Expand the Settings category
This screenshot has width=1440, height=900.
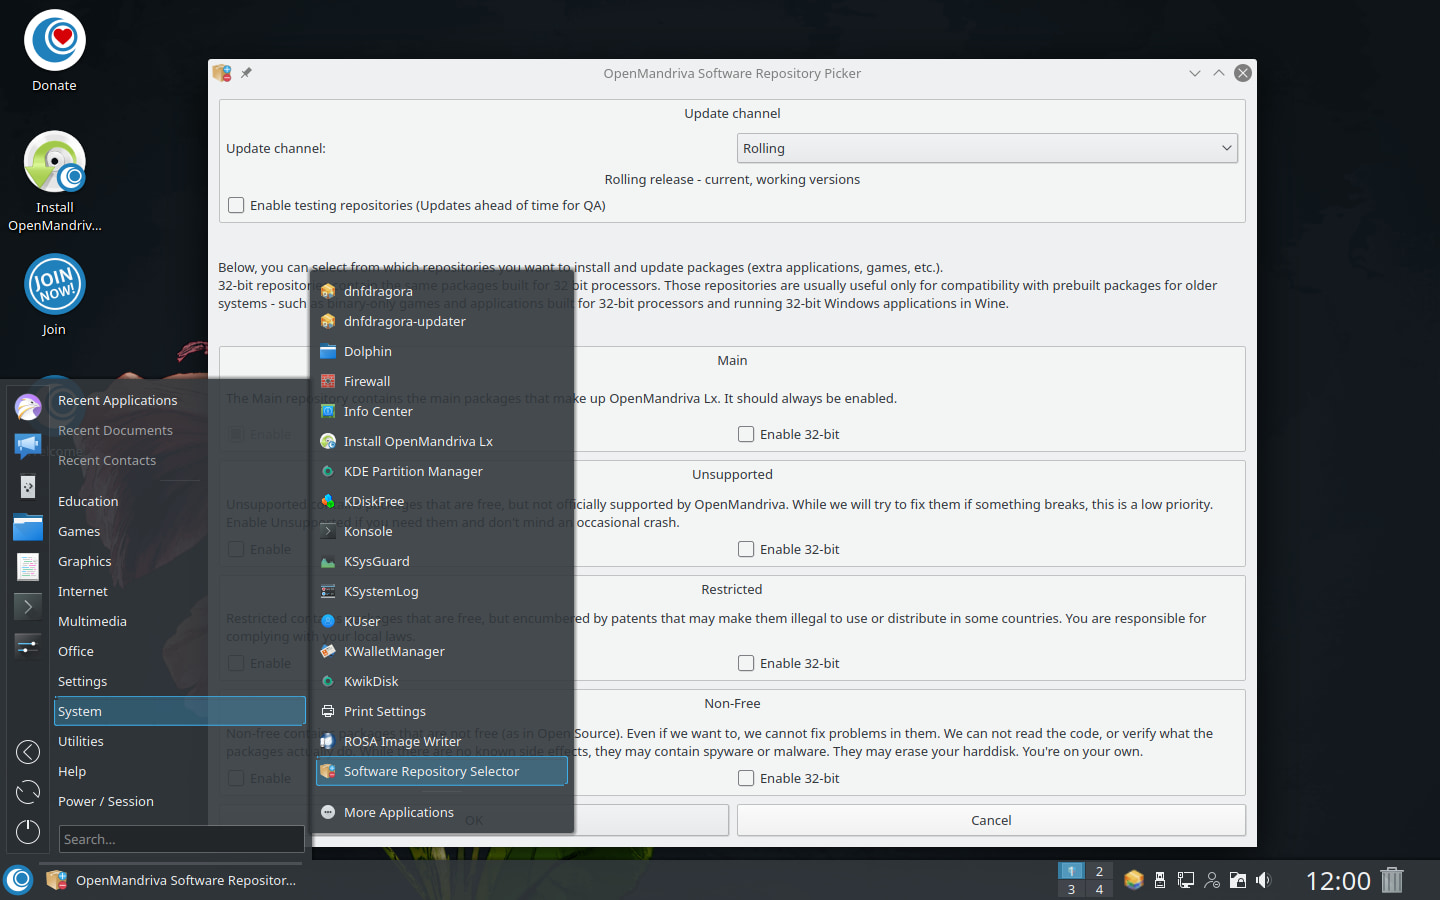tap(180, 681)
